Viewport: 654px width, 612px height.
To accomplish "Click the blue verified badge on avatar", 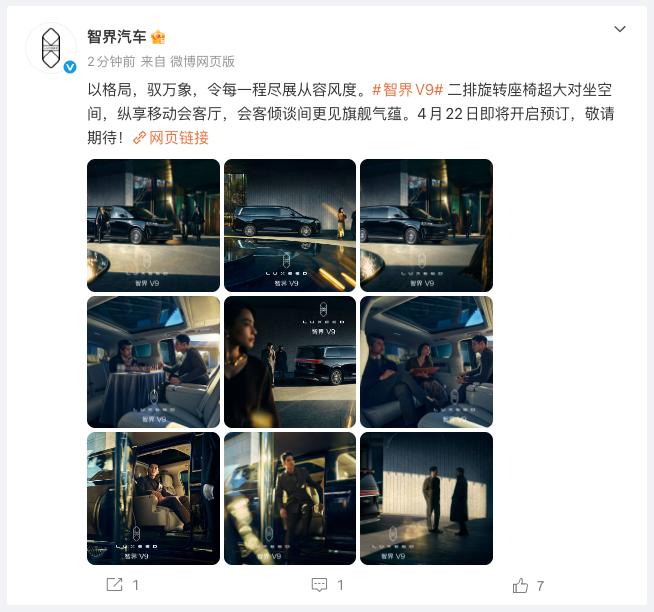I will 70,67.
